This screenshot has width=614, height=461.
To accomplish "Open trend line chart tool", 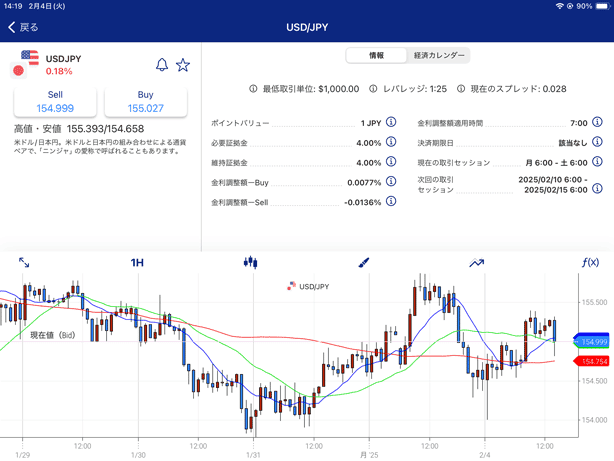I will click(x=476, y=263).
